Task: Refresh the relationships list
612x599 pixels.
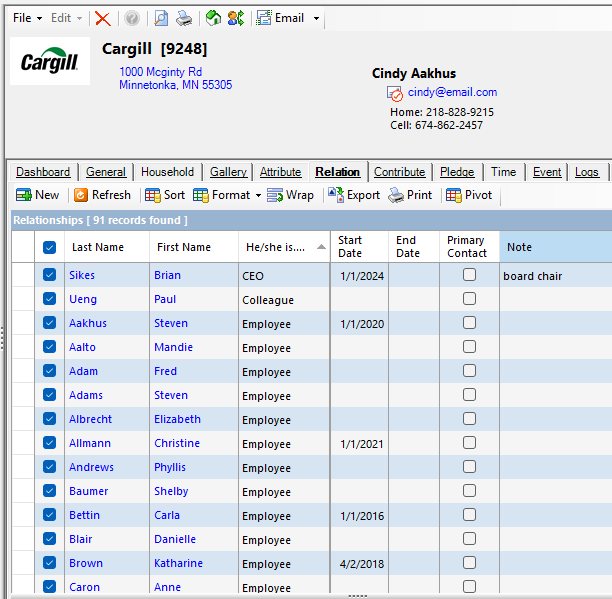Action: pos(102,195)
